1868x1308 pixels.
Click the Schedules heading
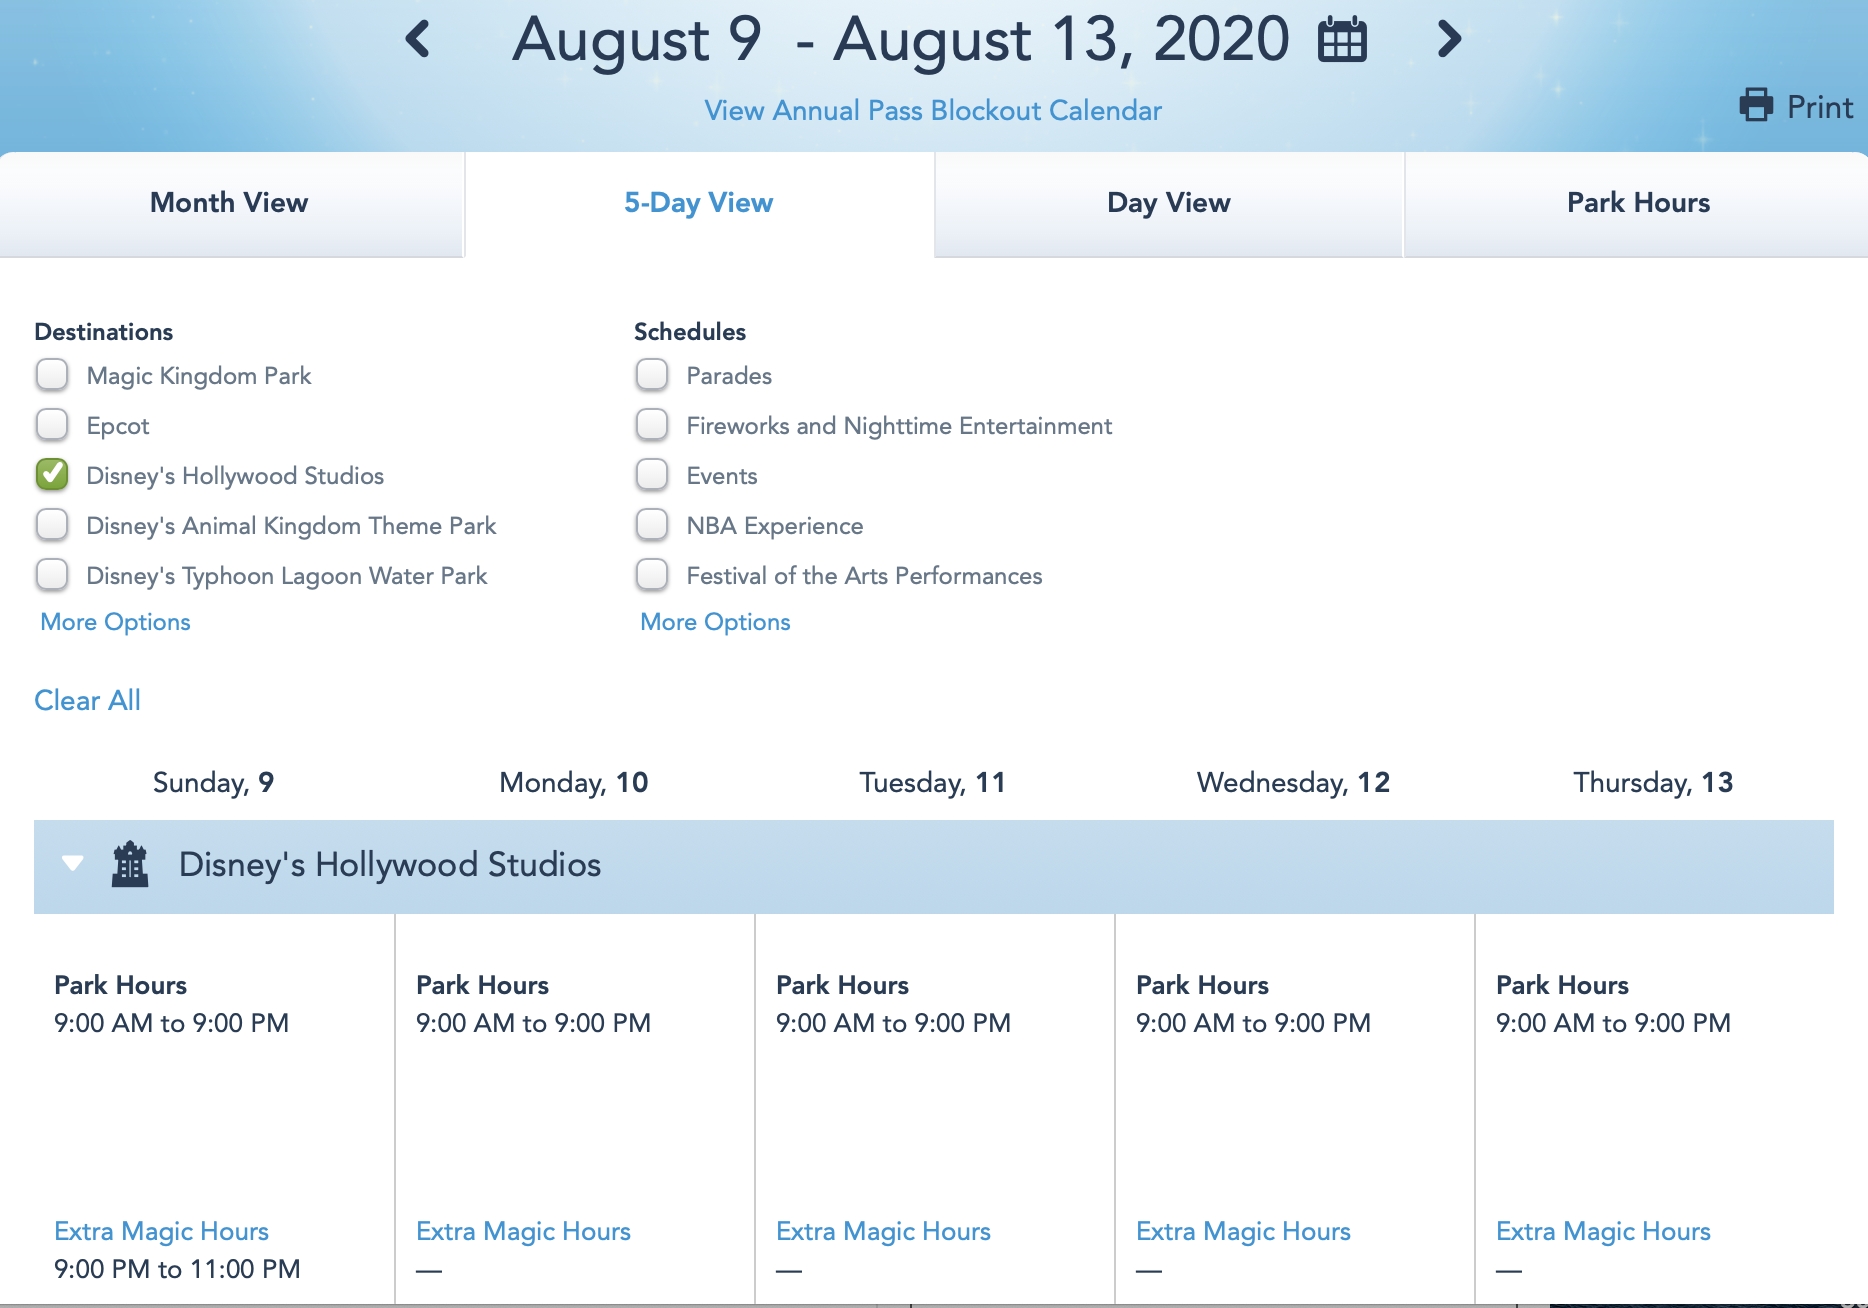pos(690,332)
